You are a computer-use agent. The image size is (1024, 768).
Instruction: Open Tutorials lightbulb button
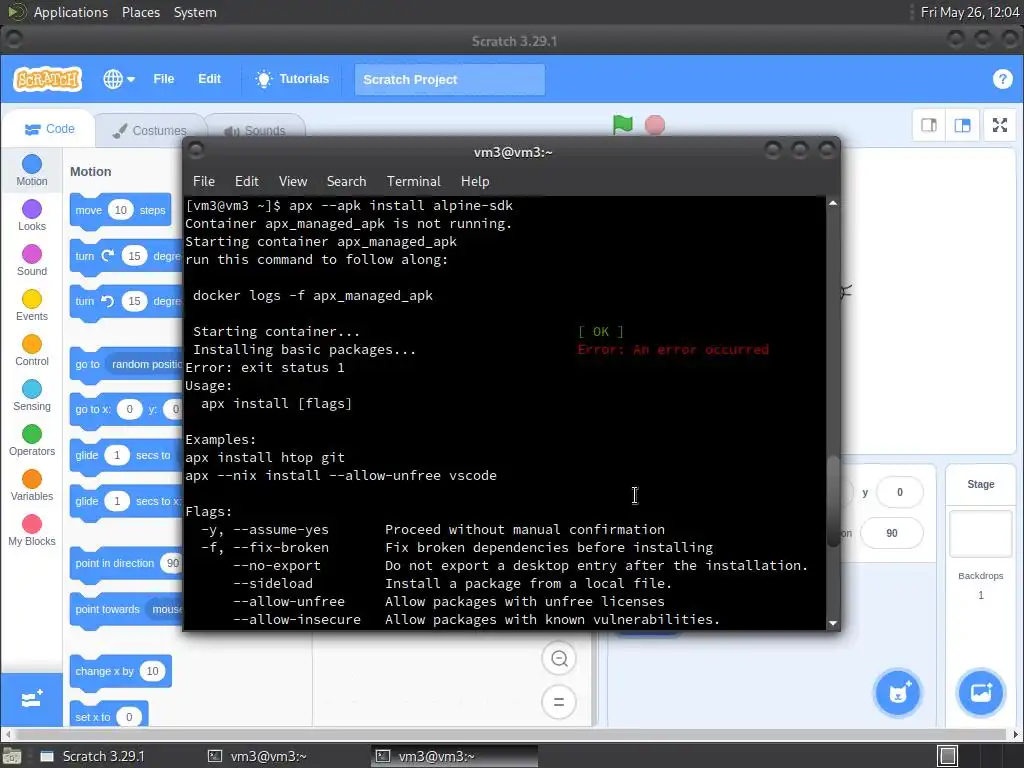click(292, 79)
